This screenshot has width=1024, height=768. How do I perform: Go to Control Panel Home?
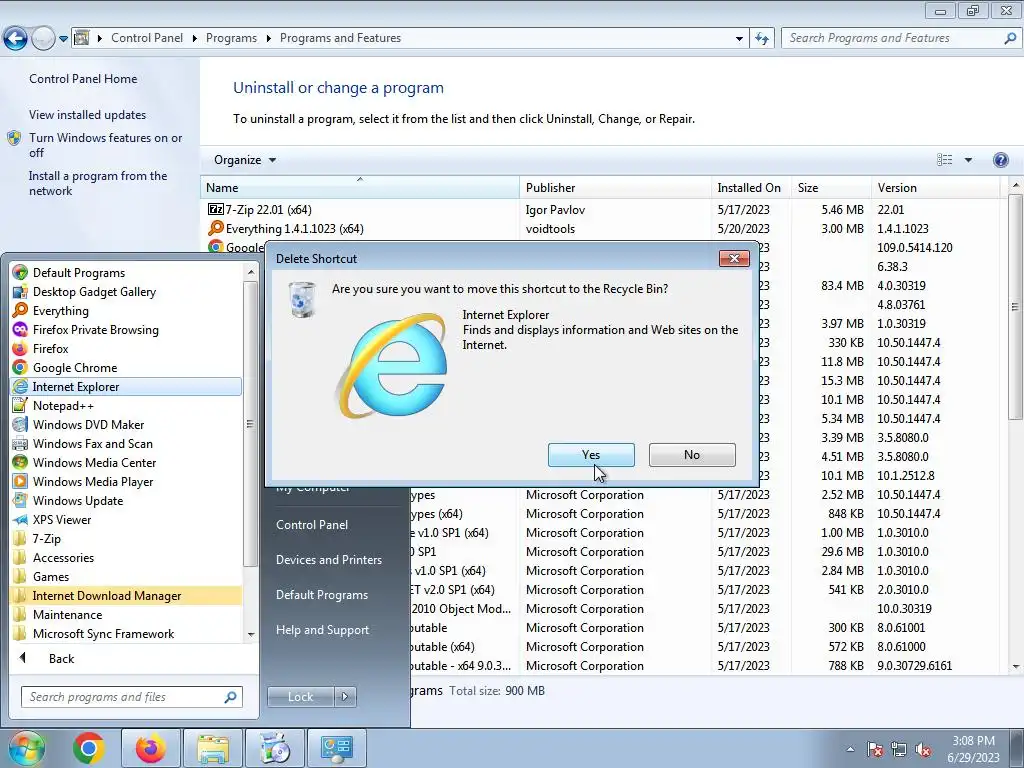pyautogui.click(x=83, y=78)
